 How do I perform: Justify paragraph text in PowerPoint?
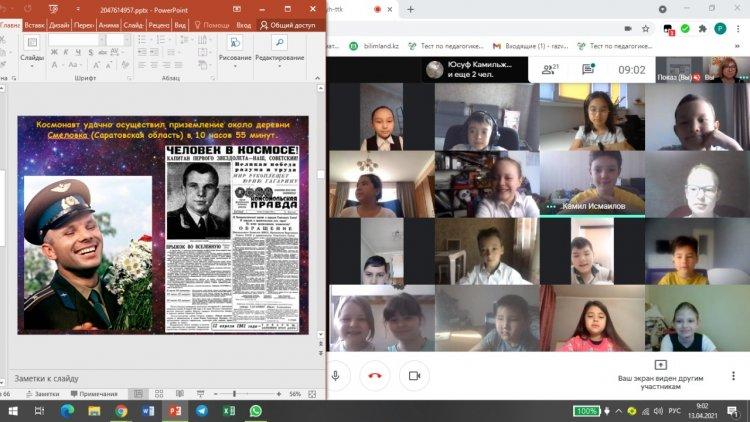tap(178, 65)
